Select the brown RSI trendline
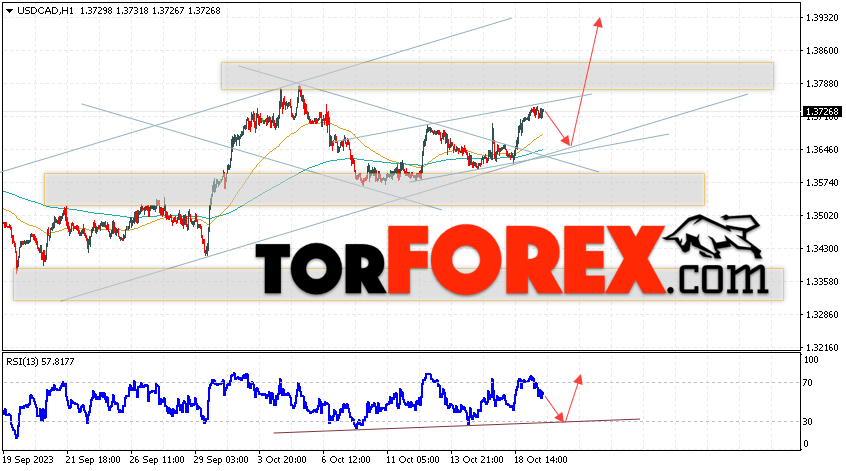Image resolution: width=846 pixels, height=471 pixels. point(456,426)
